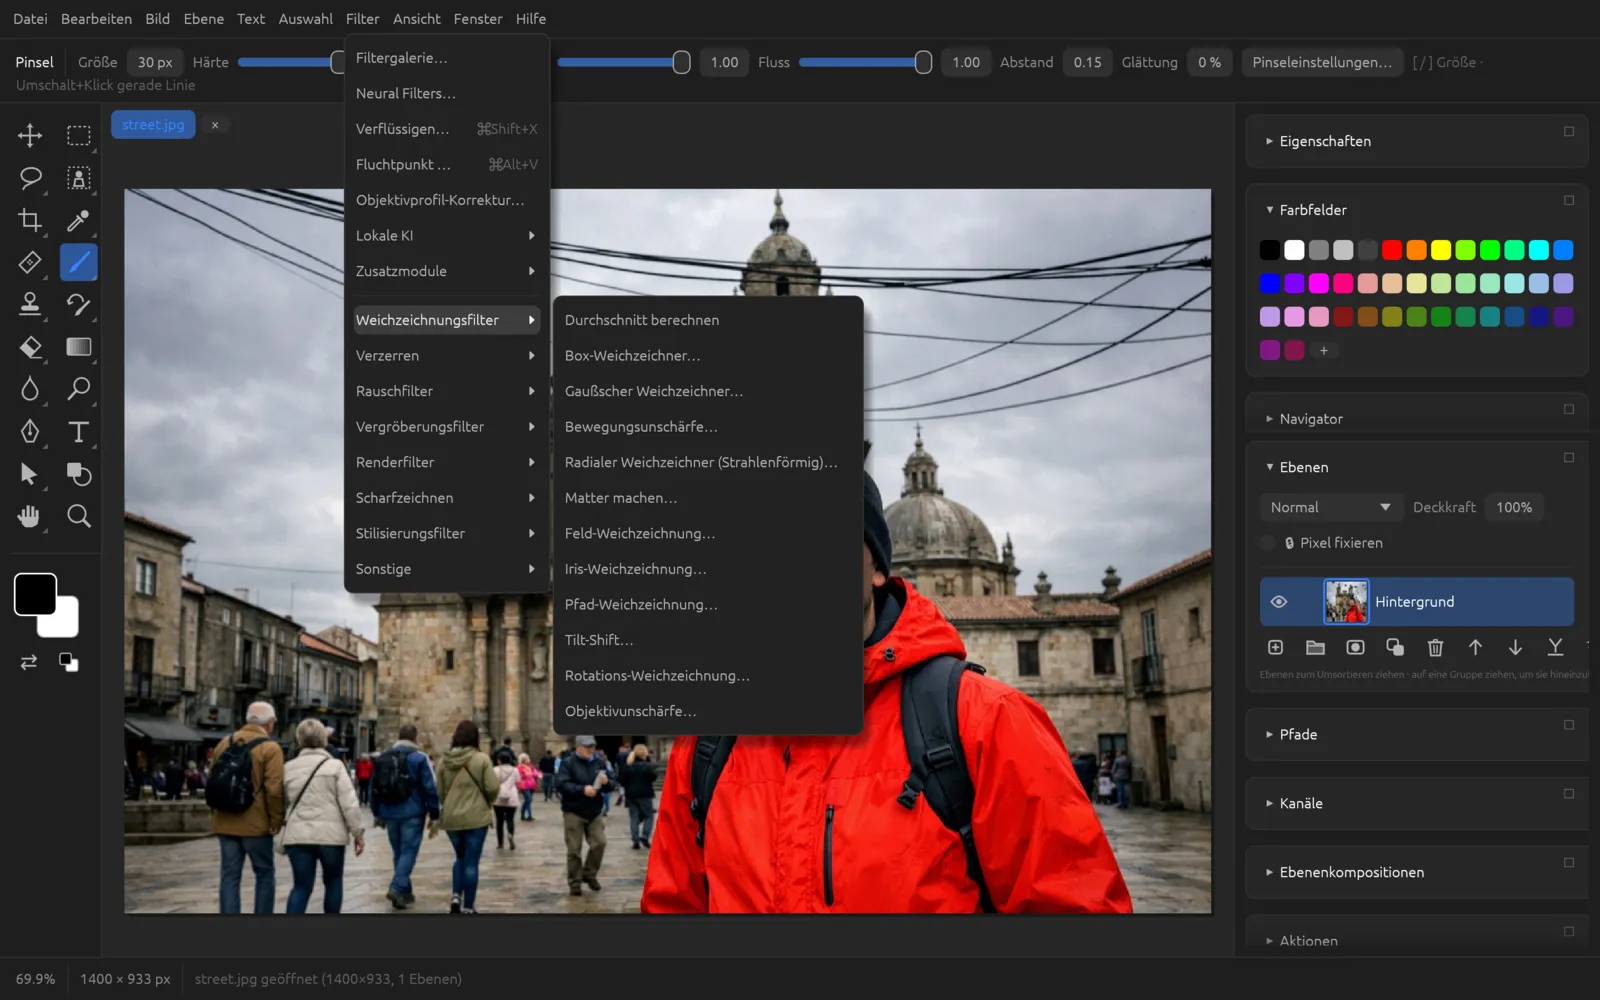Viewport: 1600px width, 1000px height.
Task: Toggle Pfade panel pop-out square
Action: (x=1568, y=724)
